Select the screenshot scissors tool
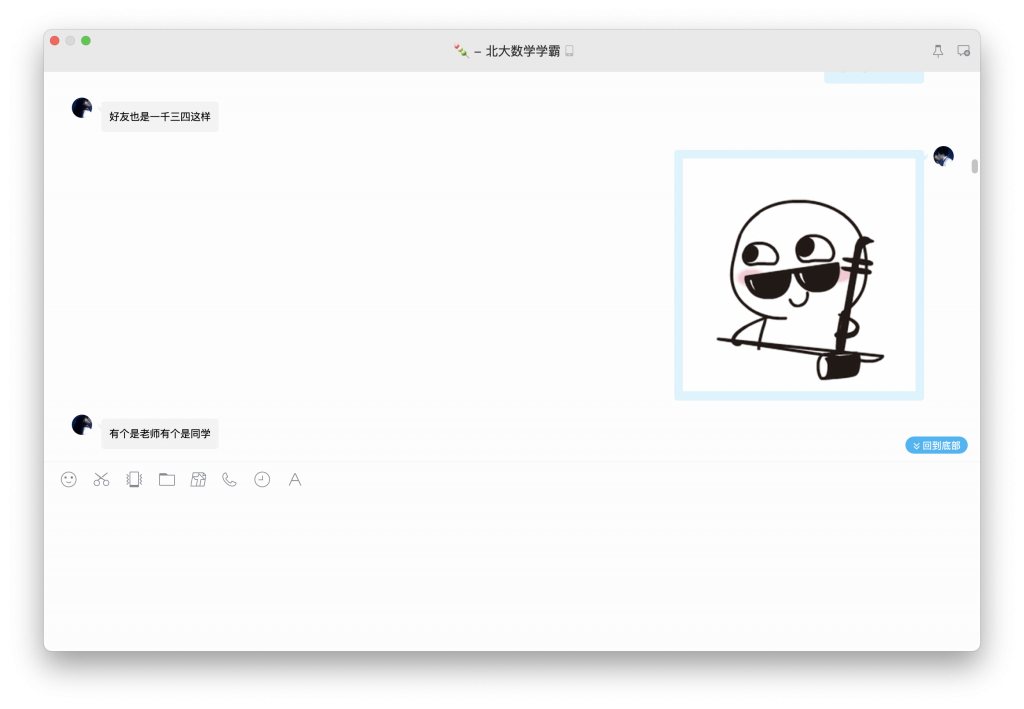Image resolution: width=1024 pixels, height=709 pixels. (x=100, y=479)
